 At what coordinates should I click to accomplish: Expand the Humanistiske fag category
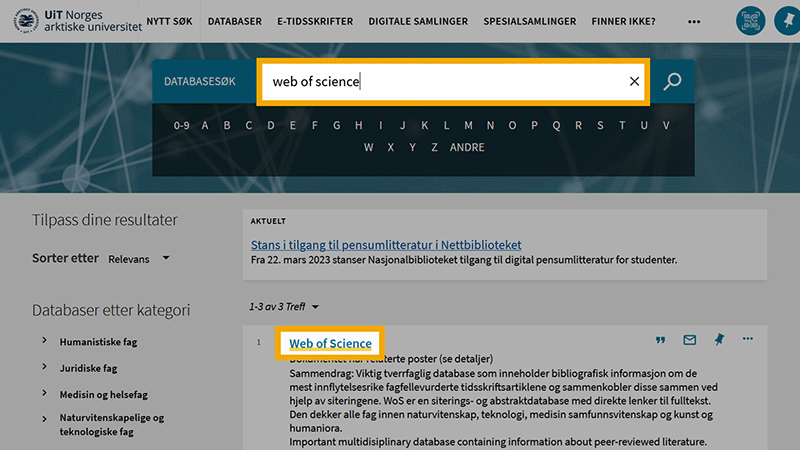(x=45, y=341)
